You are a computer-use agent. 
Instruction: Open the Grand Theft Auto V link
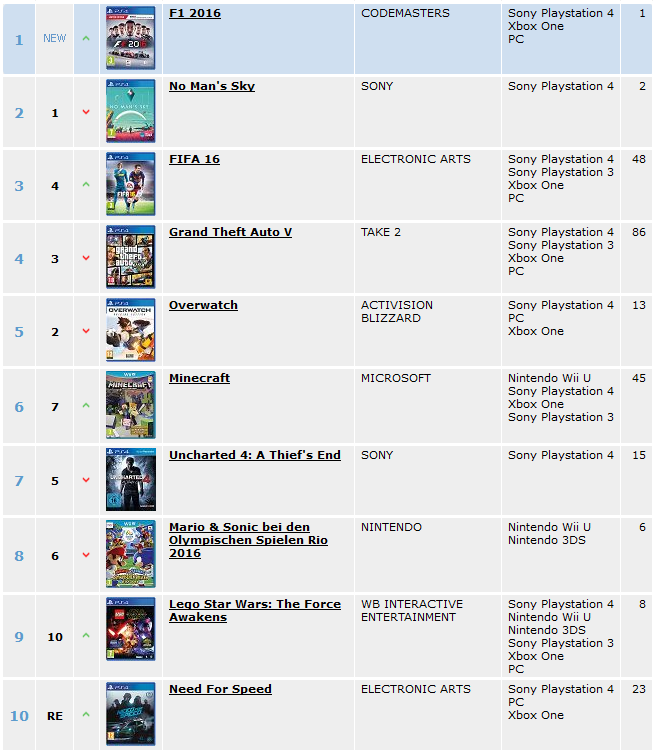(230, 232)
